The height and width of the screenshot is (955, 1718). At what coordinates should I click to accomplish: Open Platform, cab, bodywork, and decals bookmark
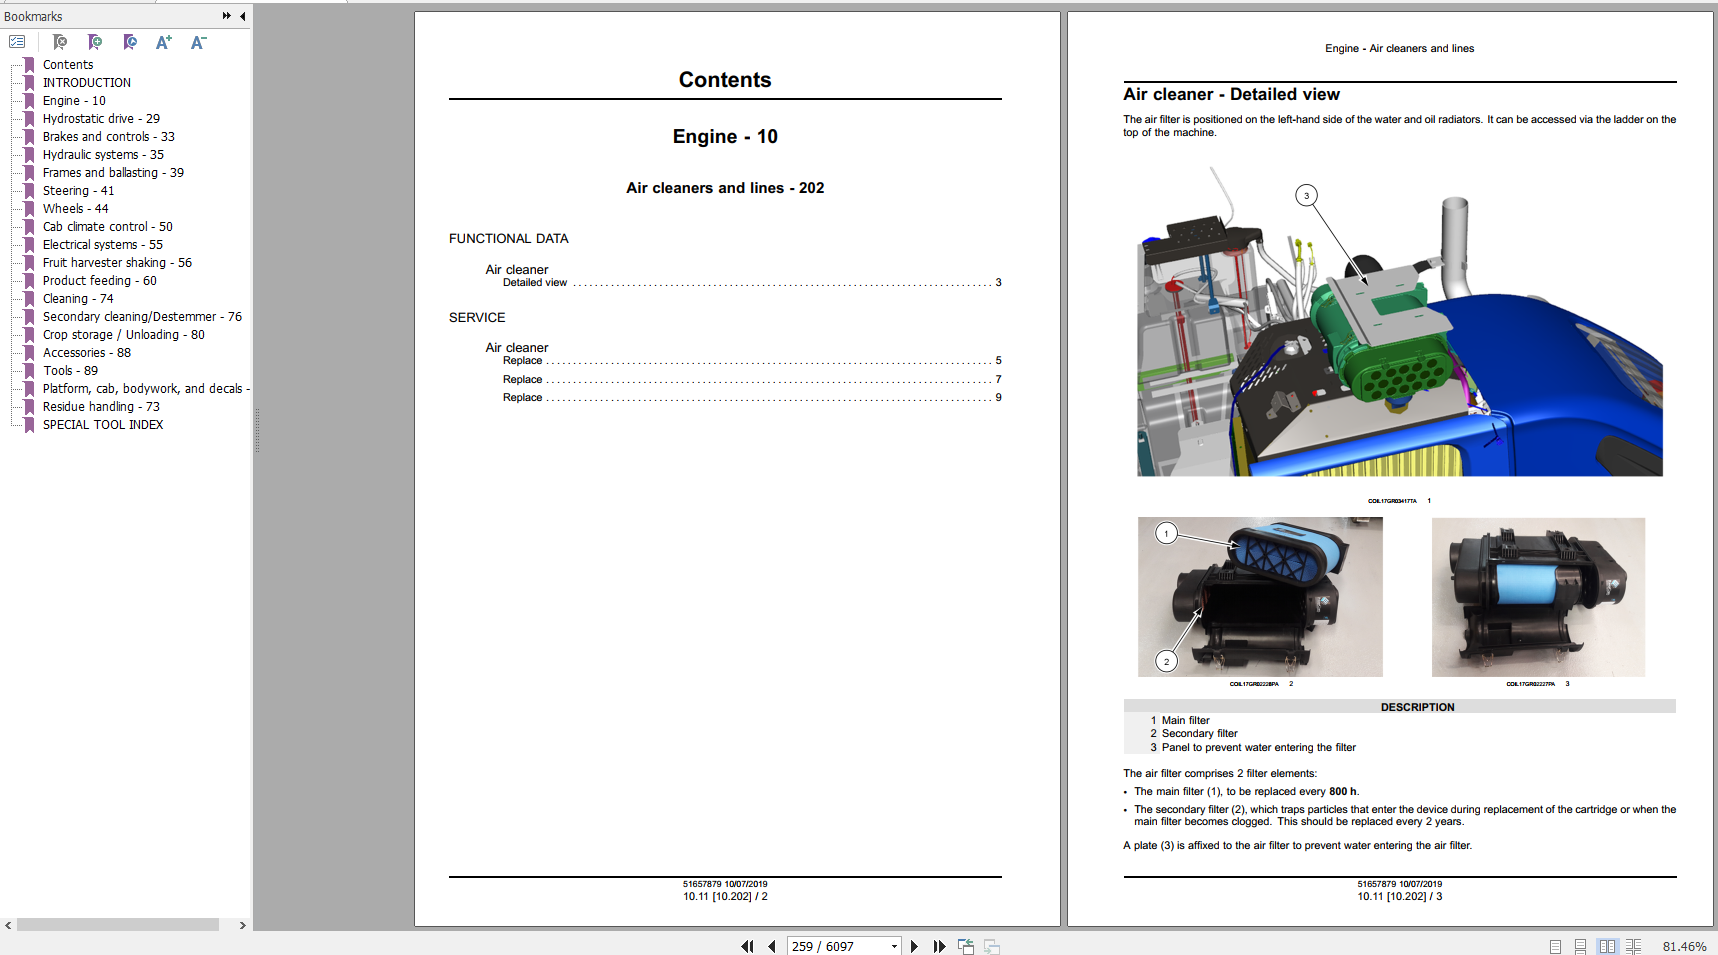coord(146,389)
